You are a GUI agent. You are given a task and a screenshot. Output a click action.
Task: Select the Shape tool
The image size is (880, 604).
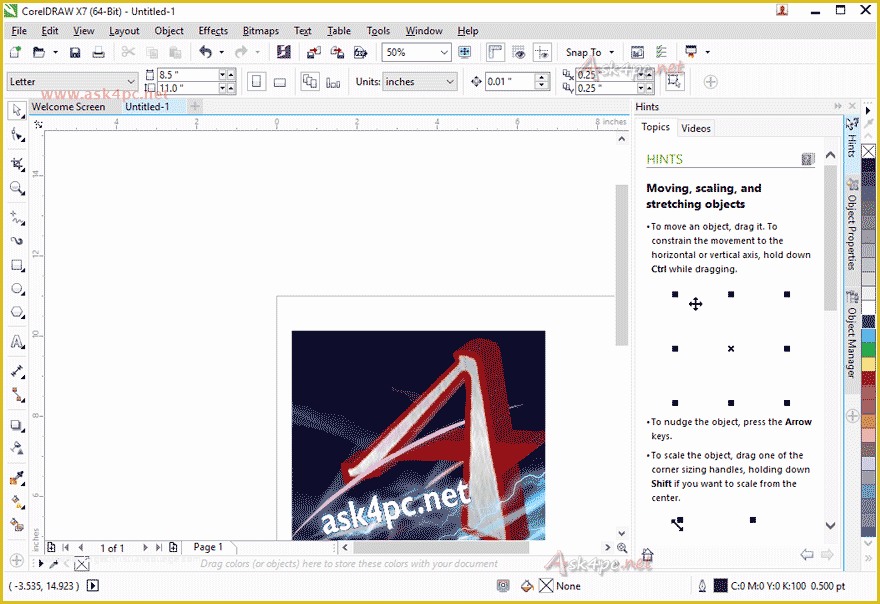17,135
